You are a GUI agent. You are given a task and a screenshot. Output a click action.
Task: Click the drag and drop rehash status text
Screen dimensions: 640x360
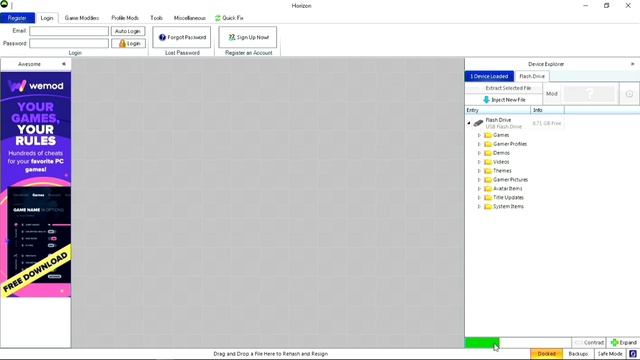point(271,354)
